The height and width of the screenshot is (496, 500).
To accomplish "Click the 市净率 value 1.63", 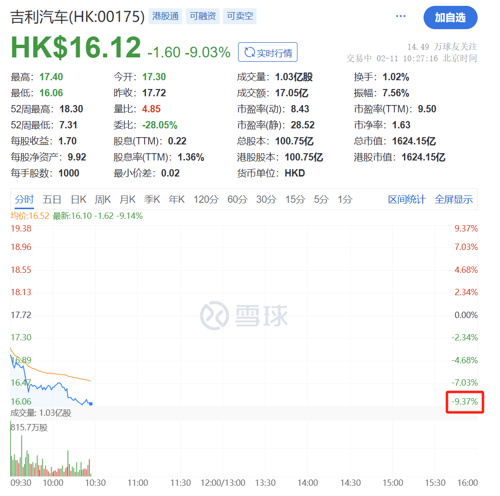I will click(401, 125).
